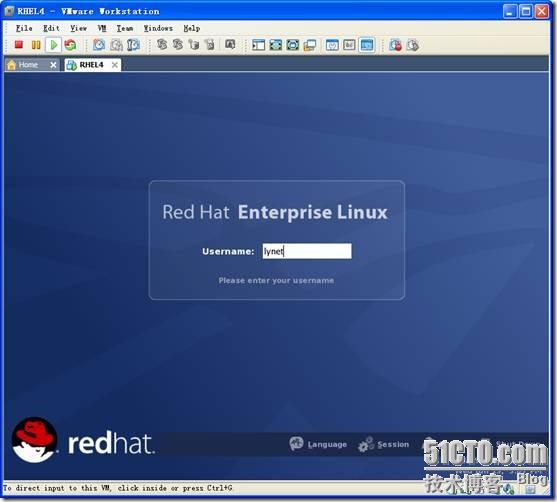The image size is (557, 502).
Task: Click the green Power On play button
Action: (54, 45)
